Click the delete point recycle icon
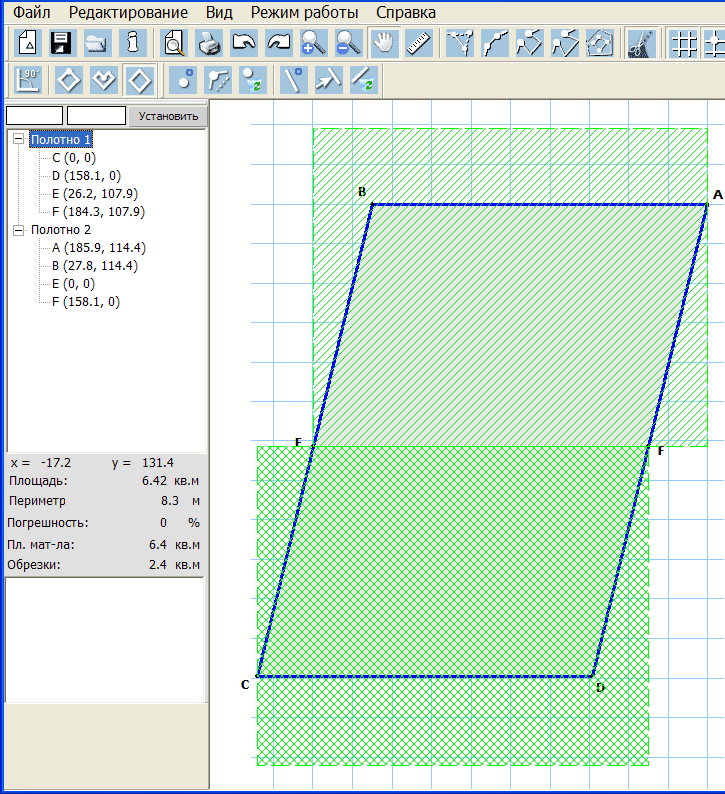 click(x=253, y=80)
